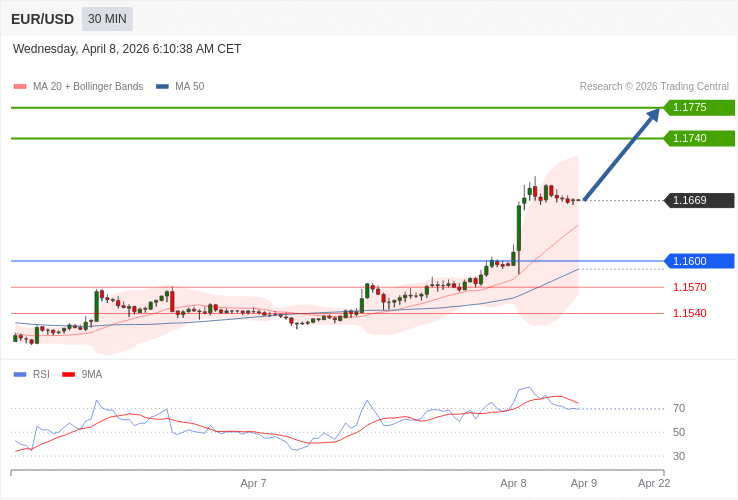The image size is (738, 500).
Task: Click the 30 MIN timeframe button
Action: (x=107, y=19)
